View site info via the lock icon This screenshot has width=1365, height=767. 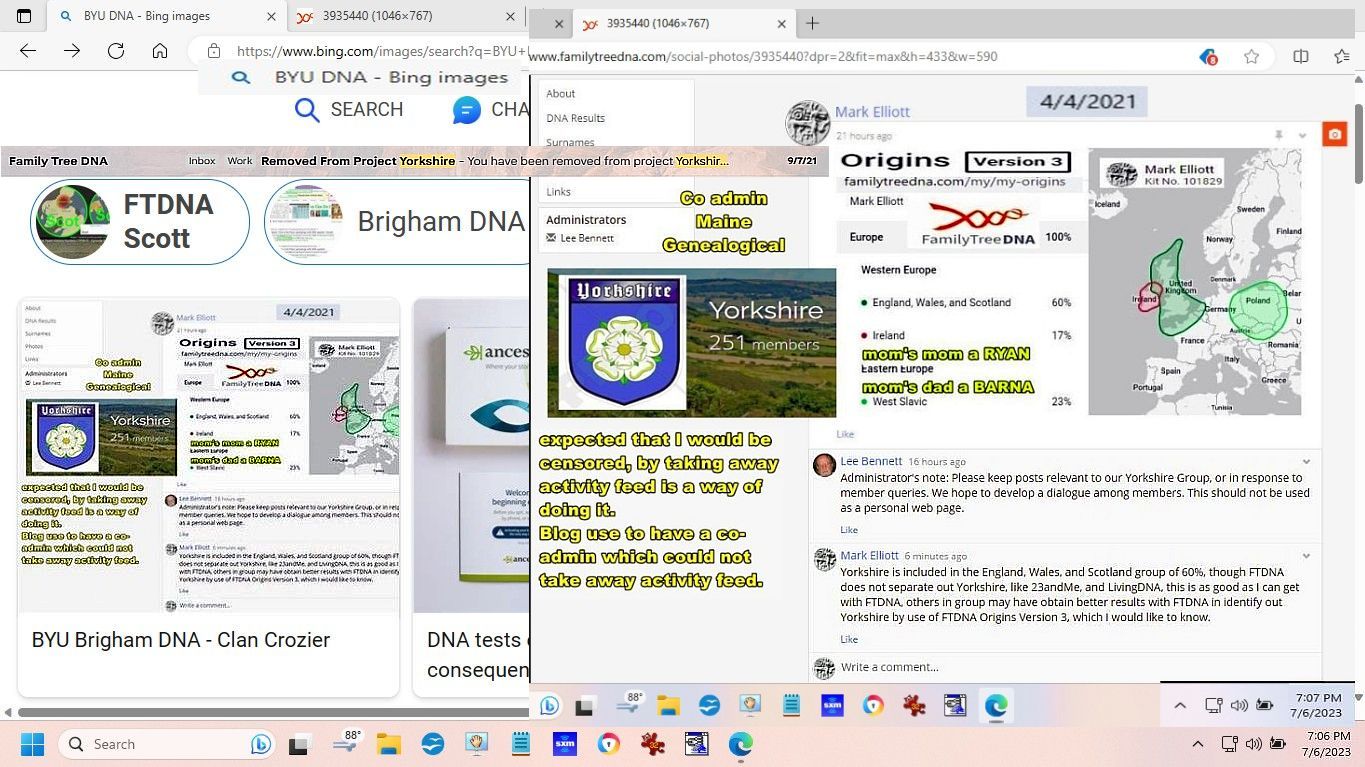pos(214,51)
